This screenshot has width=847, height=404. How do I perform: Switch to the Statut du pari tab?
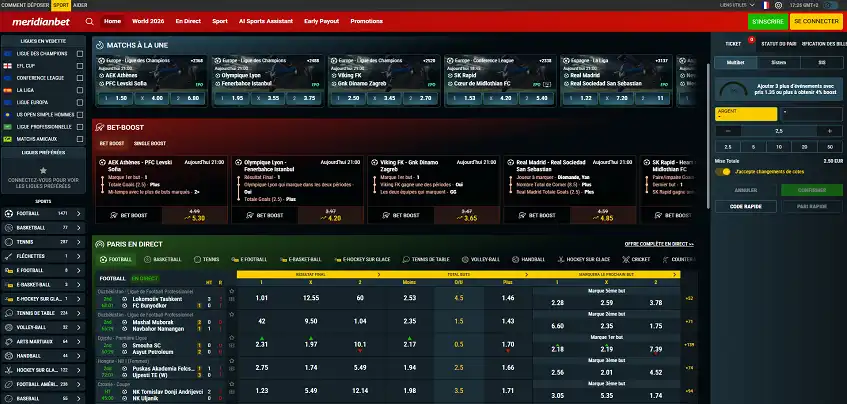pyautogui.click(x=777, y=44)
